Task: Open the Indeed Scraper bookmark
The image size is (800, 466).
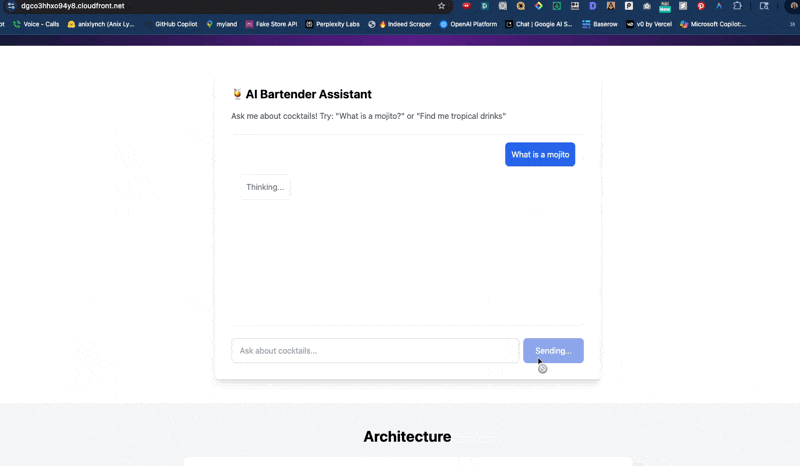Action: point(399,24)
